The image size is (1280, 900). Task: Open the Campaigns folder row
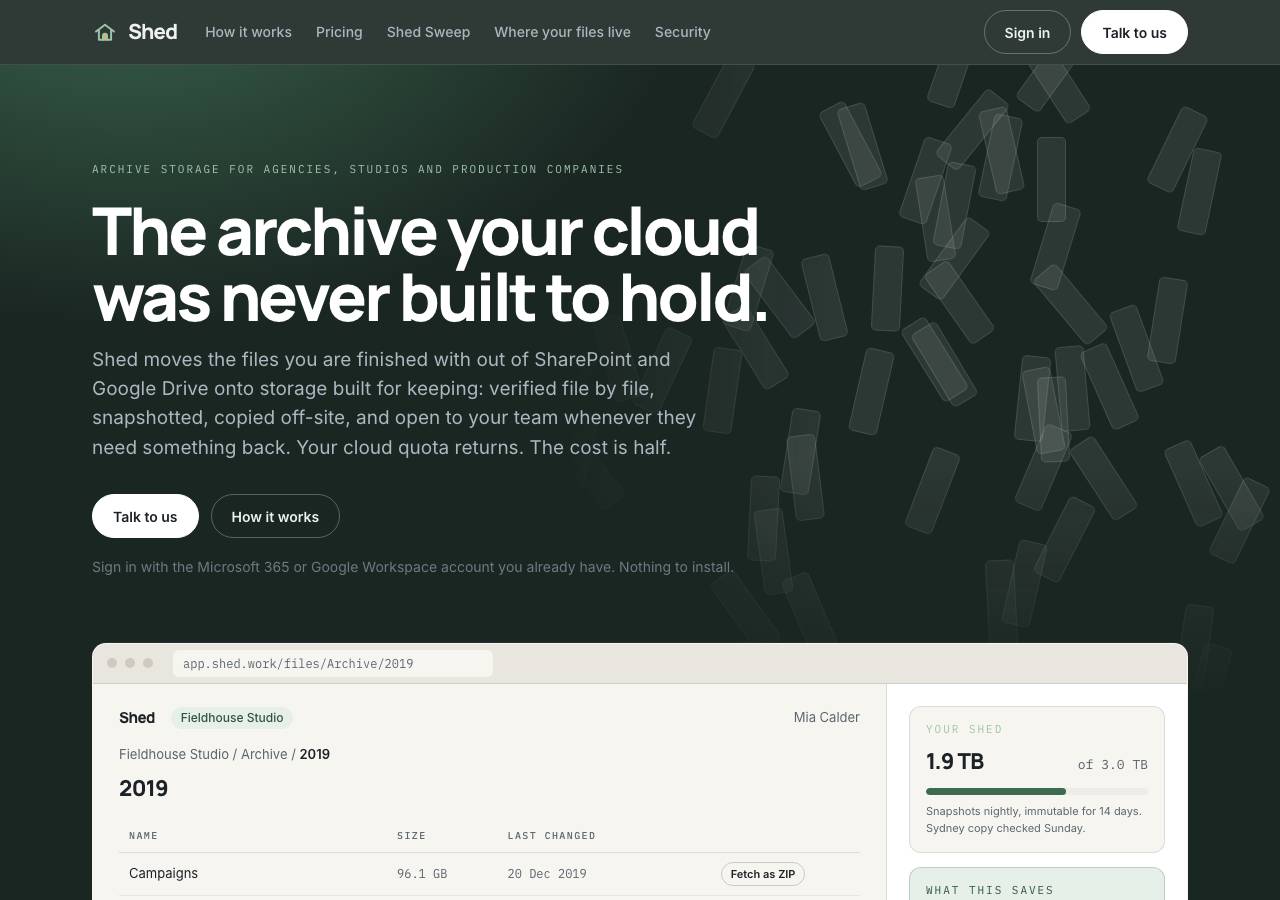pos(489,874)
